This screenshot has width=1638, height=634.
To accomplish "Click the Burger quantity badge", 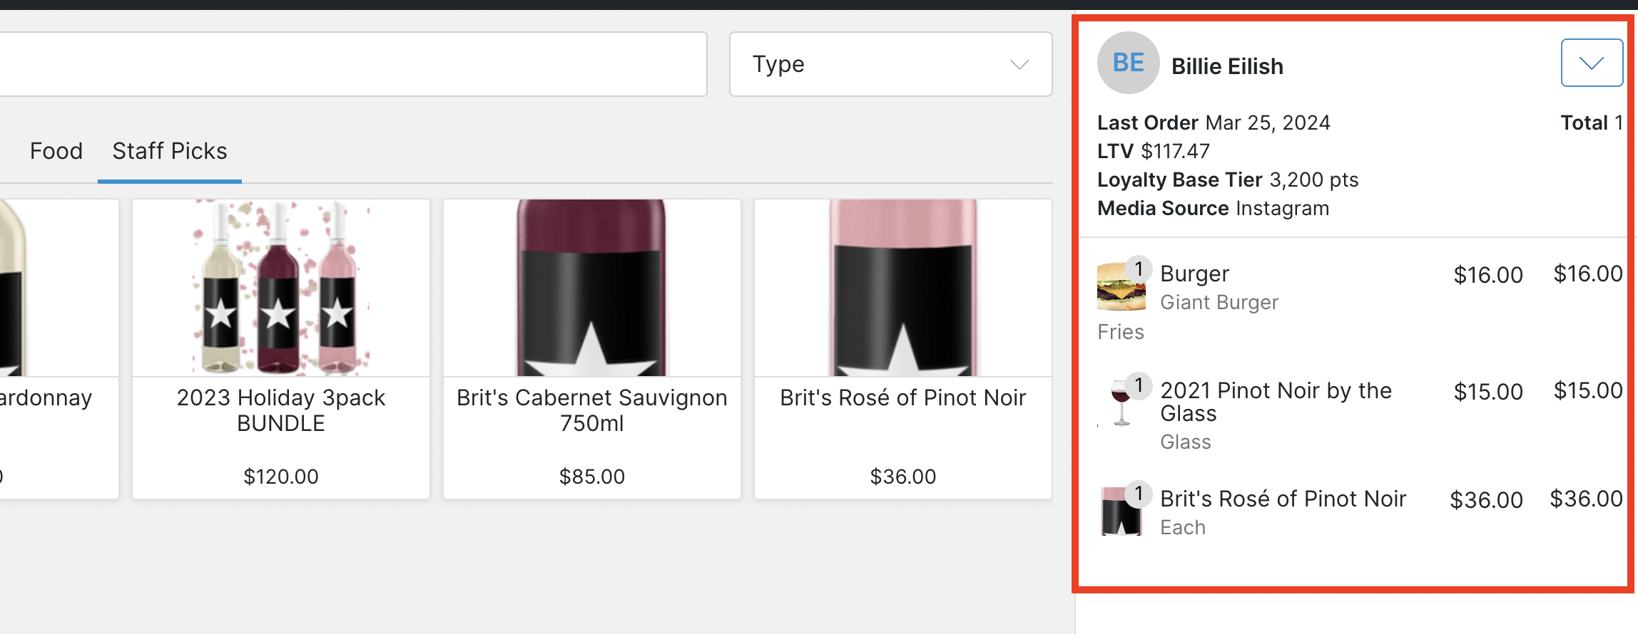I will point(1138,269).
